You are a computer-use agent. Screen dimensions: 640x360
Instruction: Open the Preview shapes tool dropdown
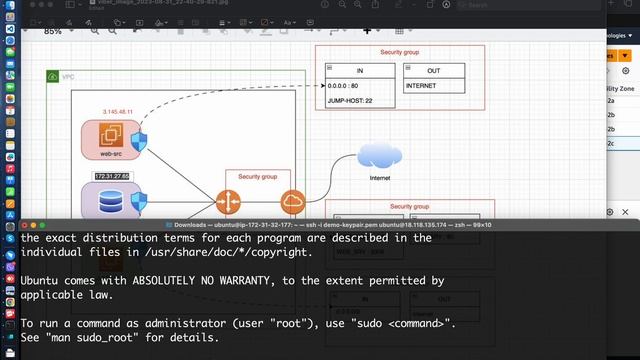119,22
